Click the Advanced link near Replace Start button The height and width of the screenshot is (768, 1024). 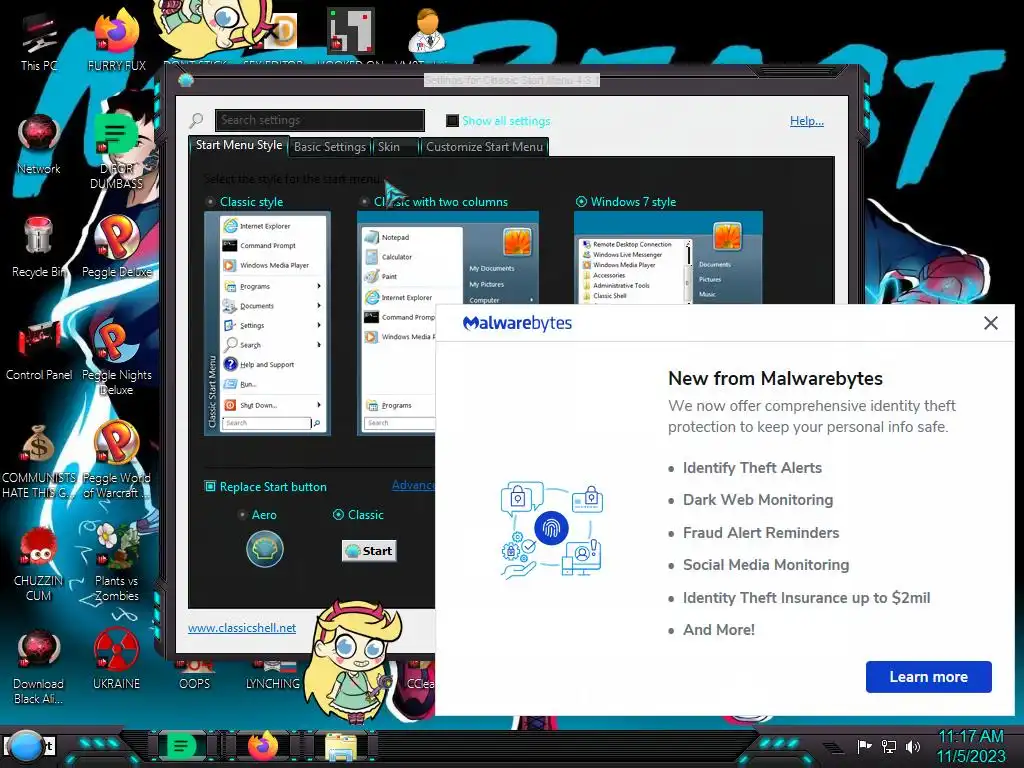click(x=413, y=485)
